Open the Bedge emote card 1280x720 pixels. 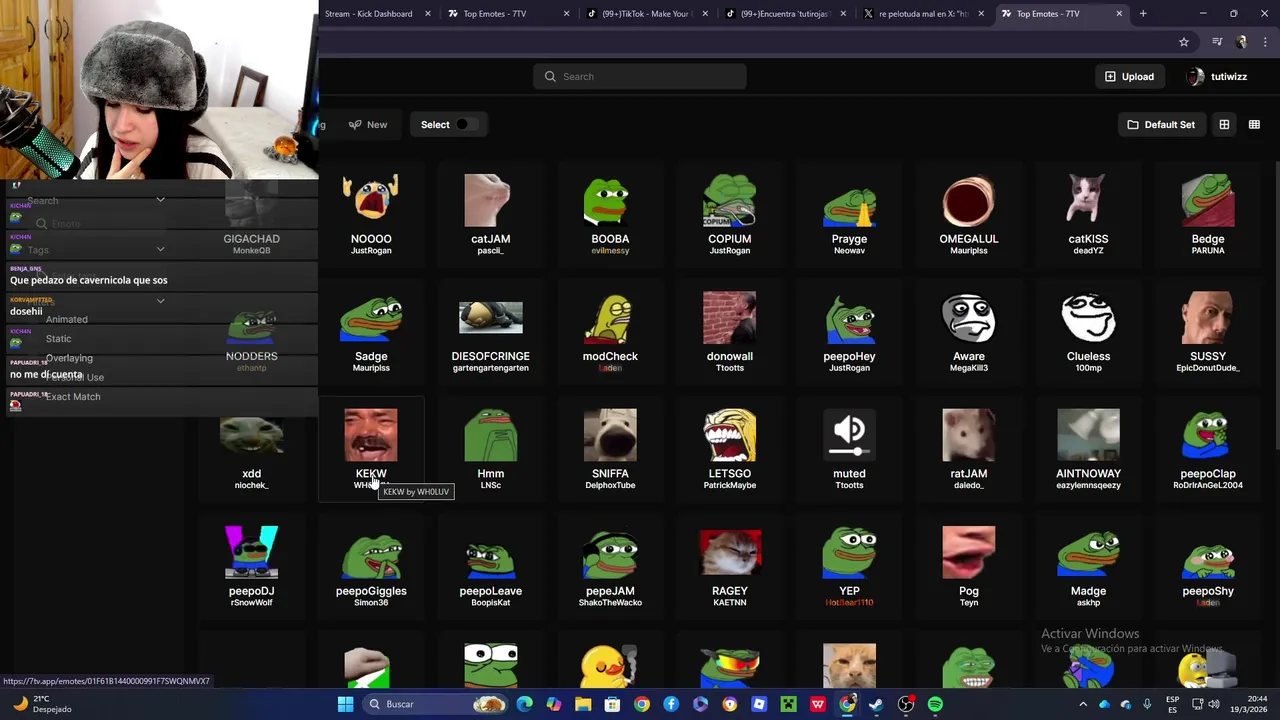click(1208, 214)
